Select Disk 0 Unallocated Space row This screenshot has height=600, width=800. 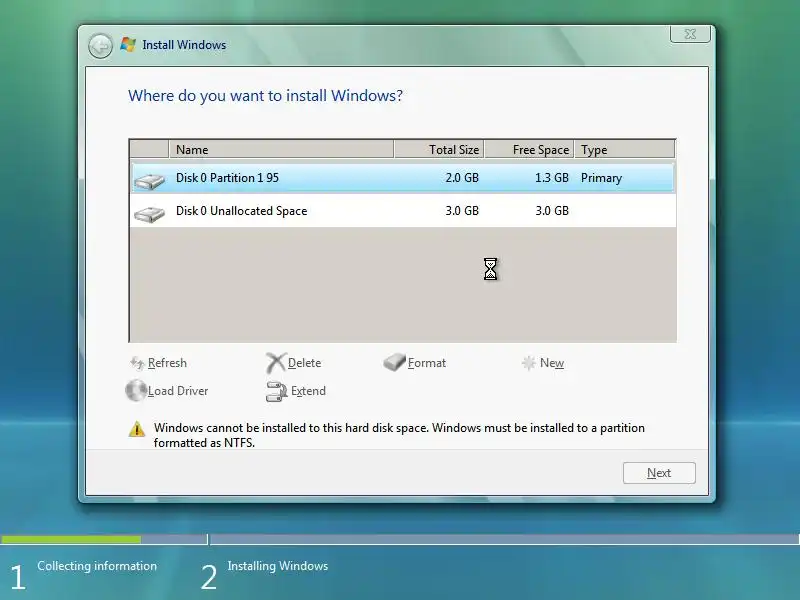click(403, 211)
